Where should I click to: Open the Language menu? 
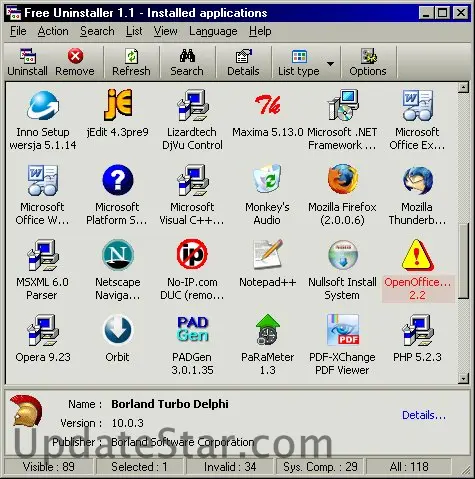213,31
